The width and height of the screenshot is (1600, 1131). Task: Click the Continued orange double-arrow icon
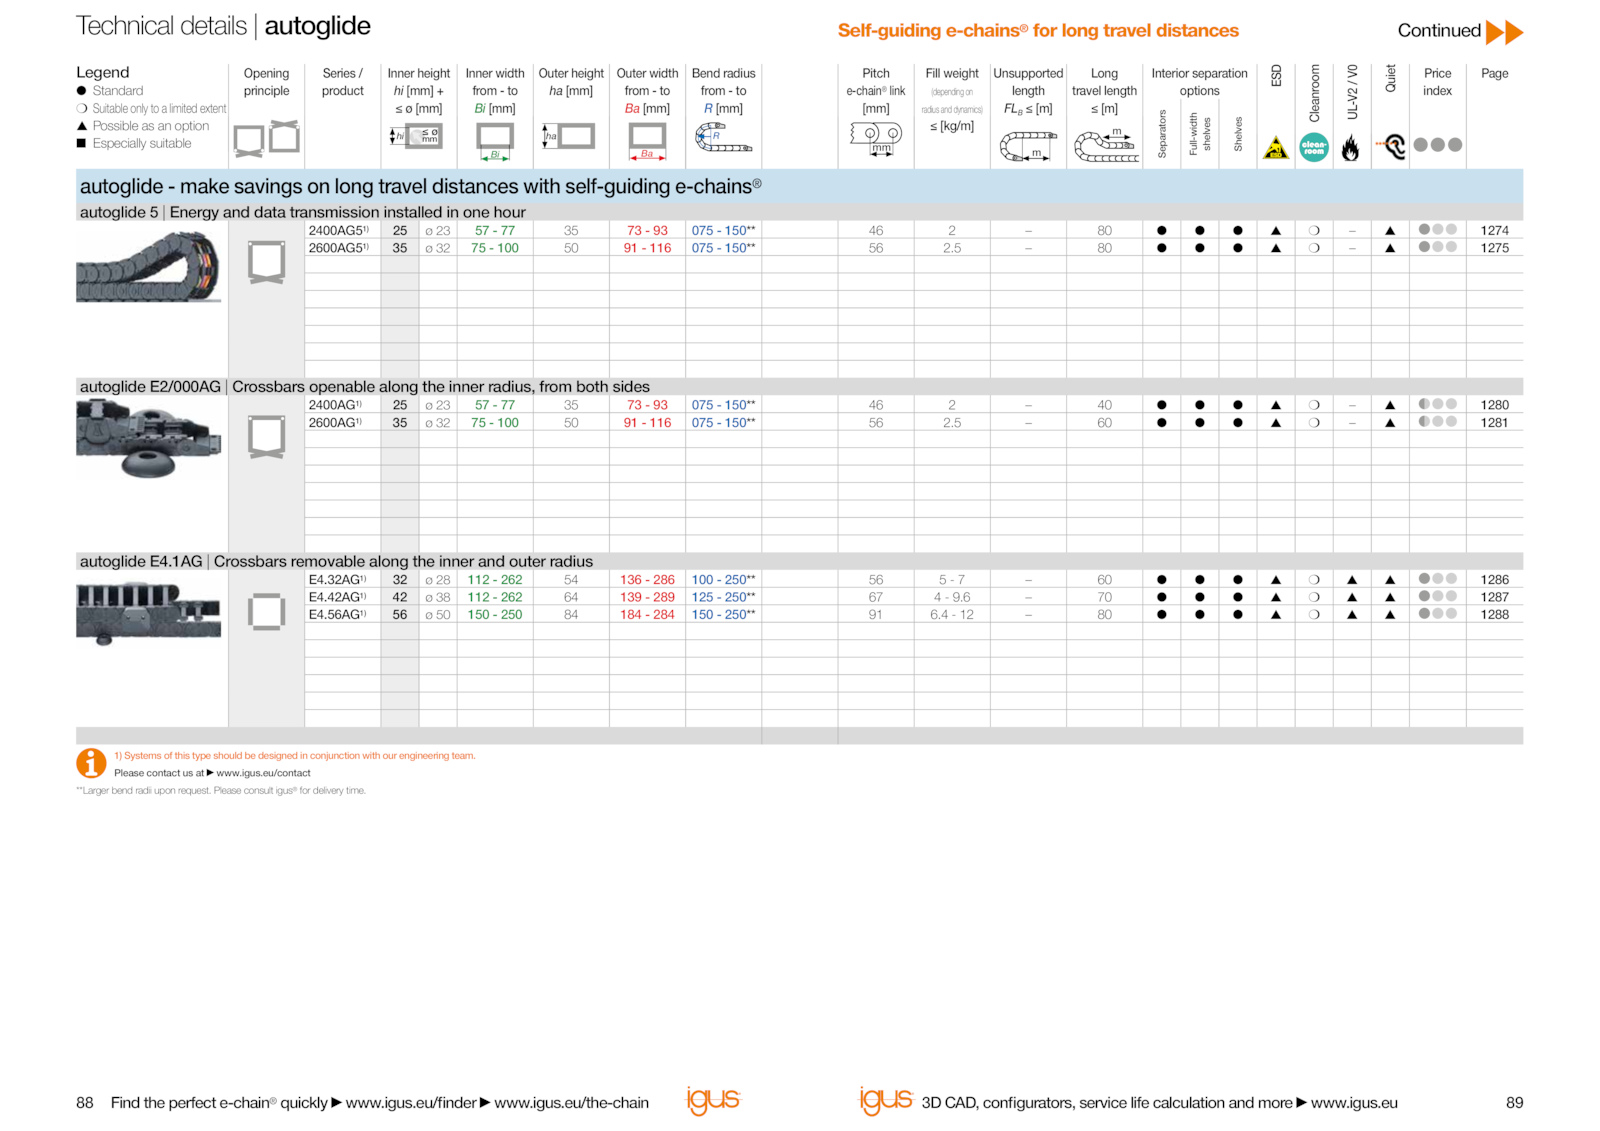1504,32
